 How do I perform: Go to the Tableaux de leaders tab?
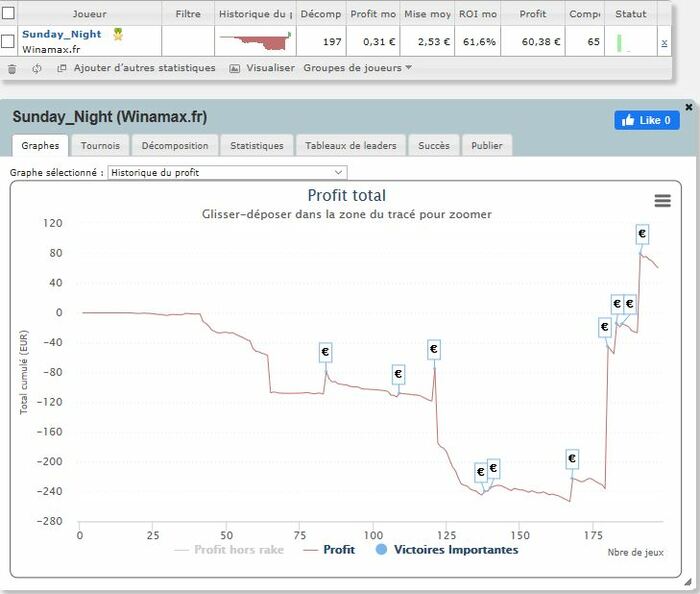pos(351,145)
